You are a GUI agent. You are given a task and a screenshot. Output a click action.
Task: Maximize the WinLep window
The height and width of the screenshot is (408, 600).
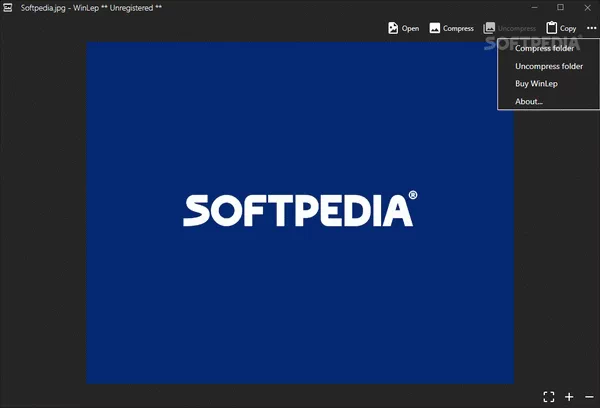click(x=560, y=8)
